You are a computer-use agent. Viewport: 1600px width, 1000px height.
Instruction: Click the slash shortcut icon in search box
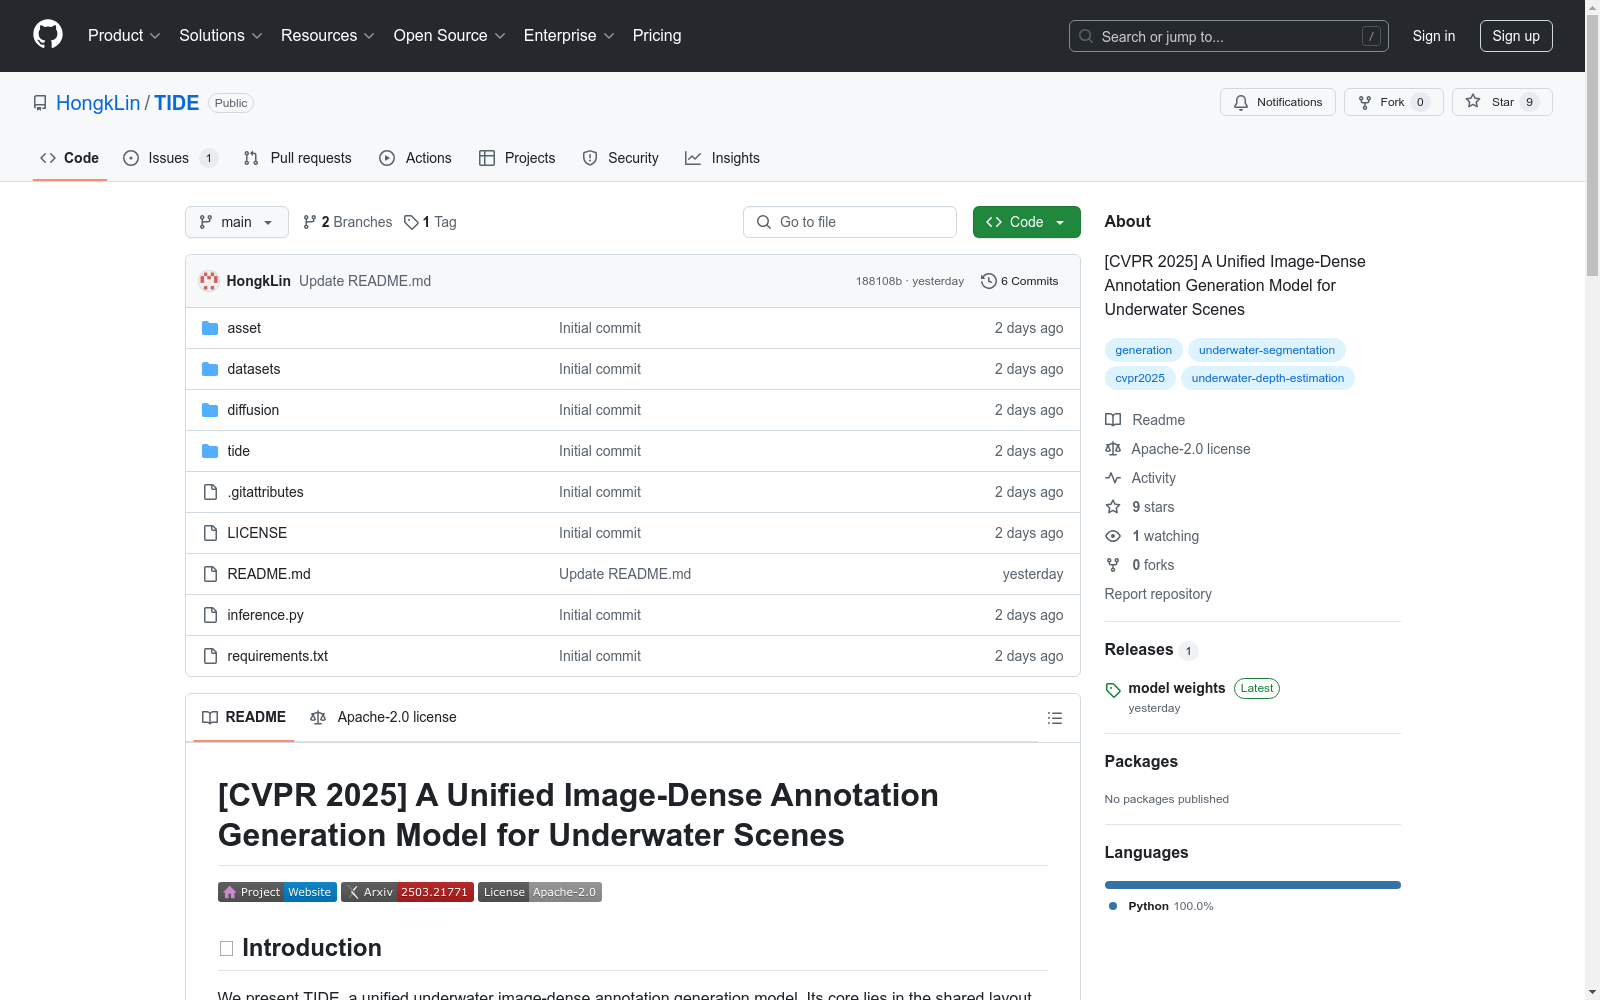click(x=1371, y=36)
